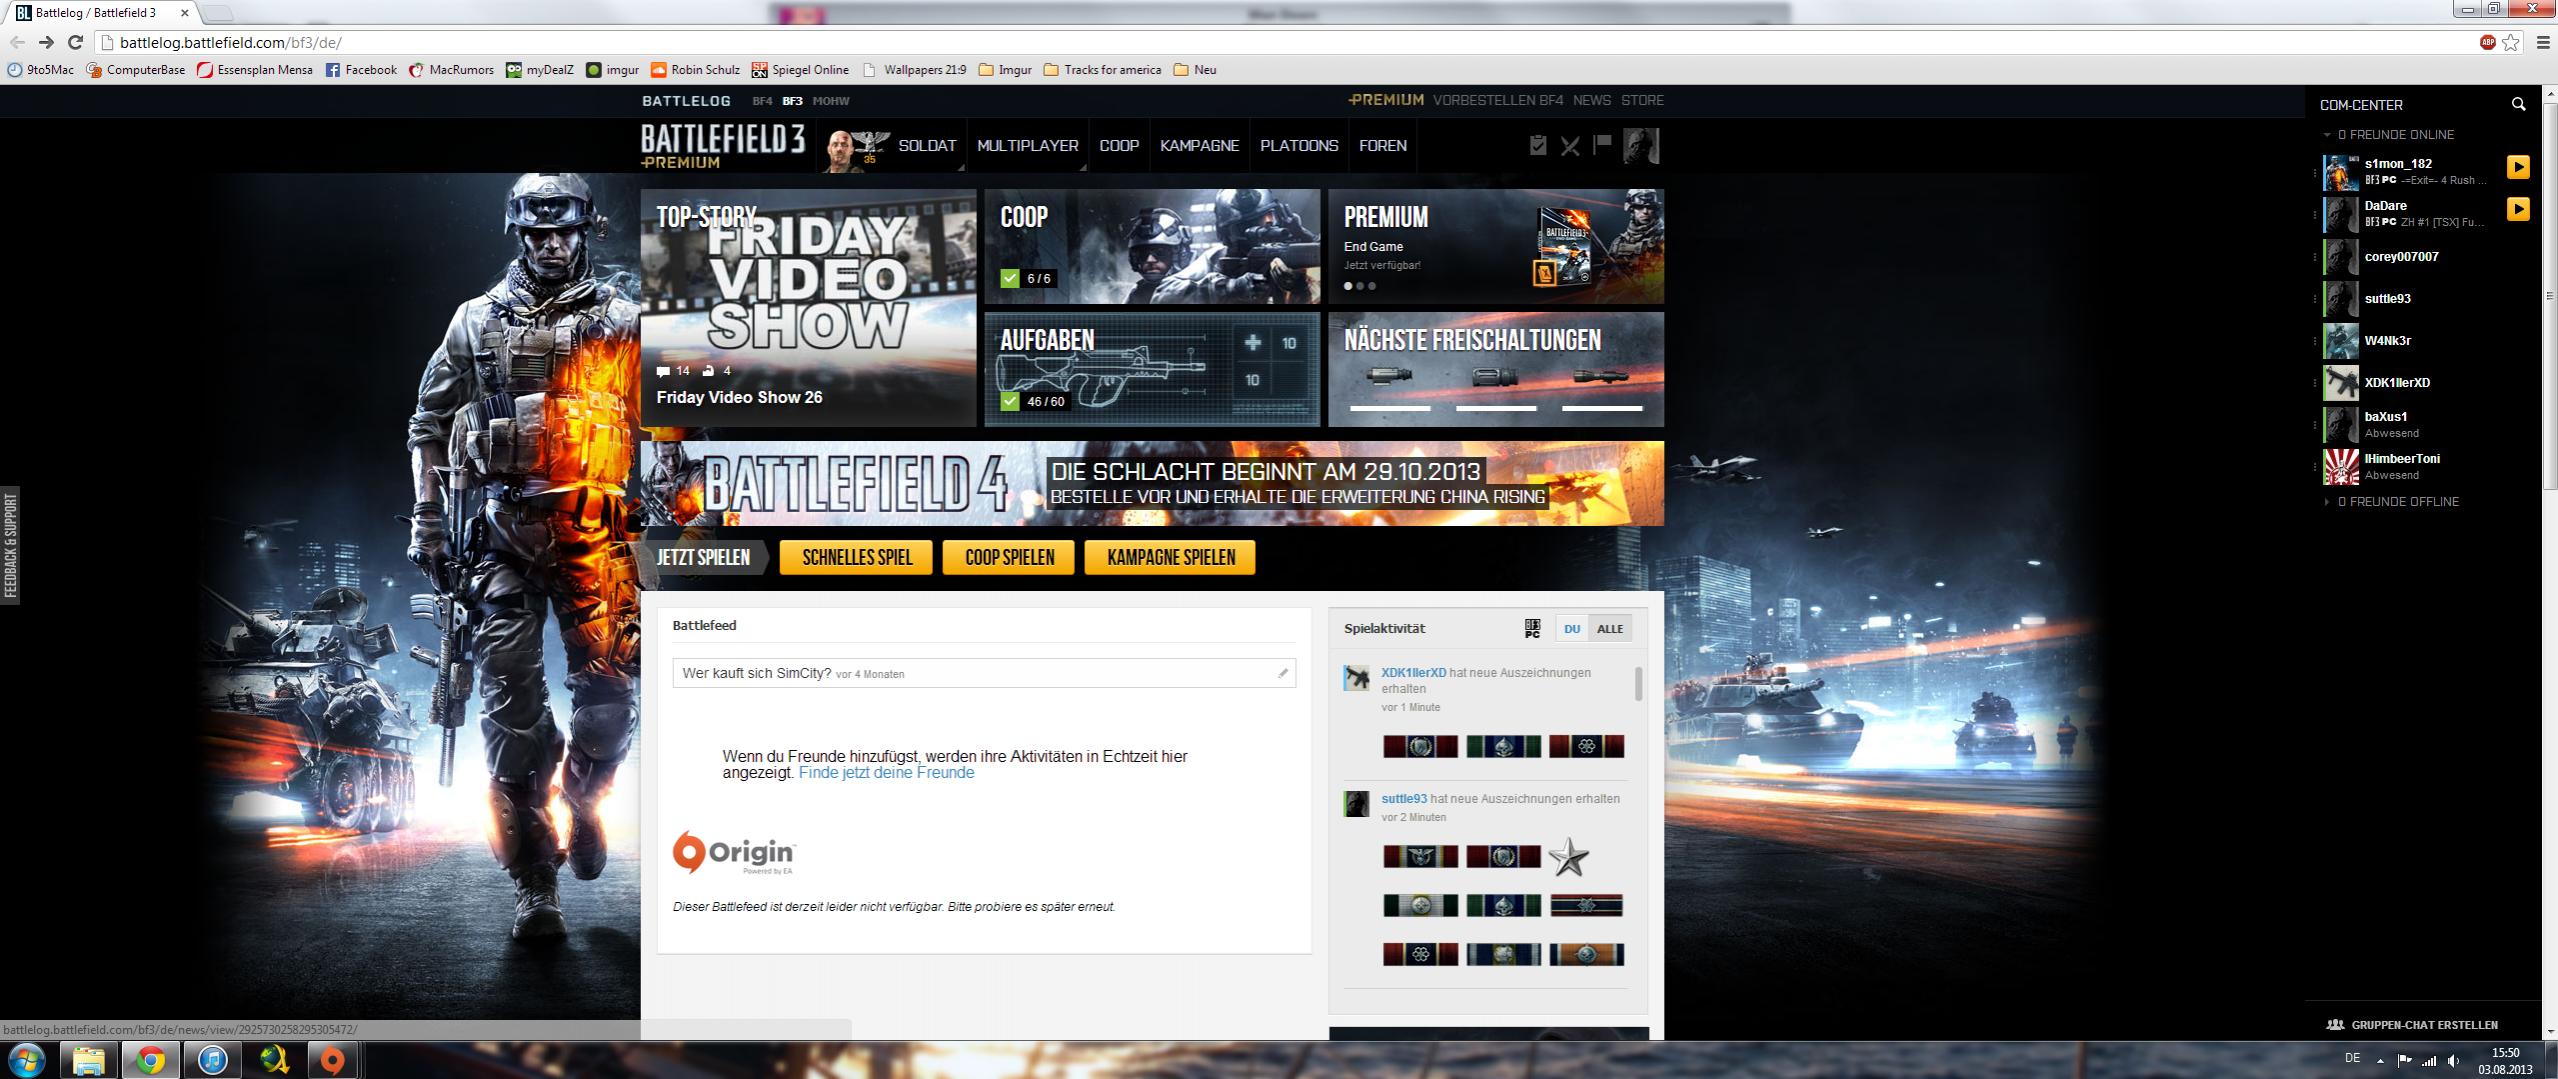The height and width of the screenshot is (1079, 2558).
Task: Click the Chrome reload page icon
Action: click(x=75, y=42)
